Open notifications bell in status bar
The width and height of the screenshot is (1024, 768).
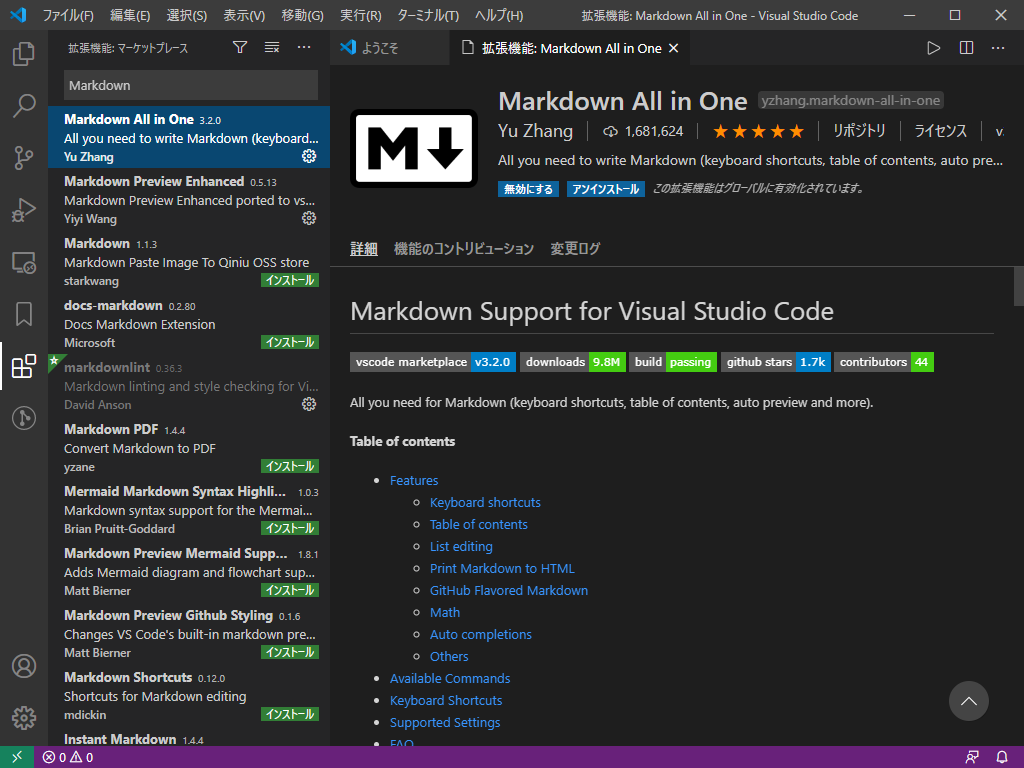pos(1001,758)
